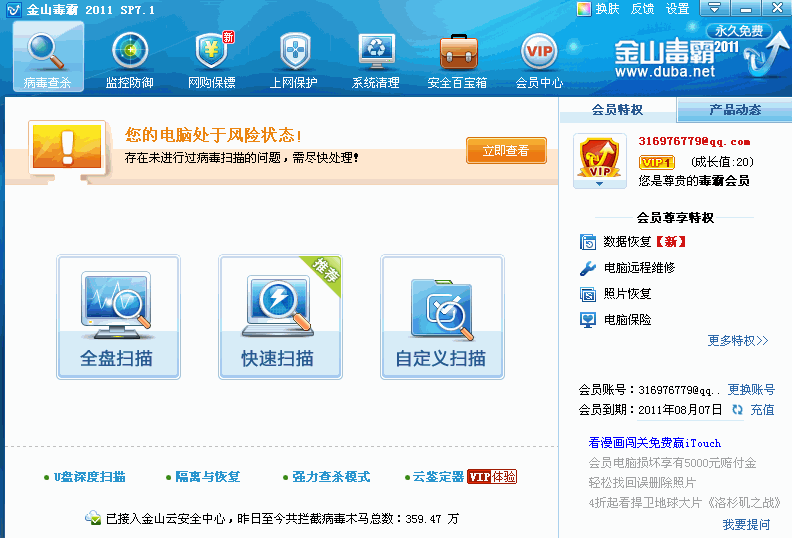The image size is (792, 538).
Task: Open the 监控防御 monitoring defense section
Action: click(x=130, y=60)
